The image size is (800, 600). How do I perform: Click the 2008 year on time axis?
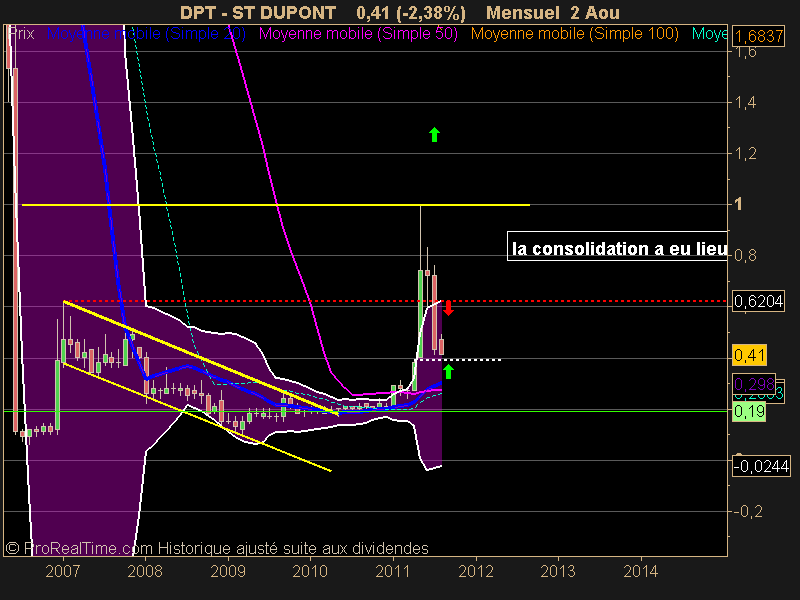145,571
